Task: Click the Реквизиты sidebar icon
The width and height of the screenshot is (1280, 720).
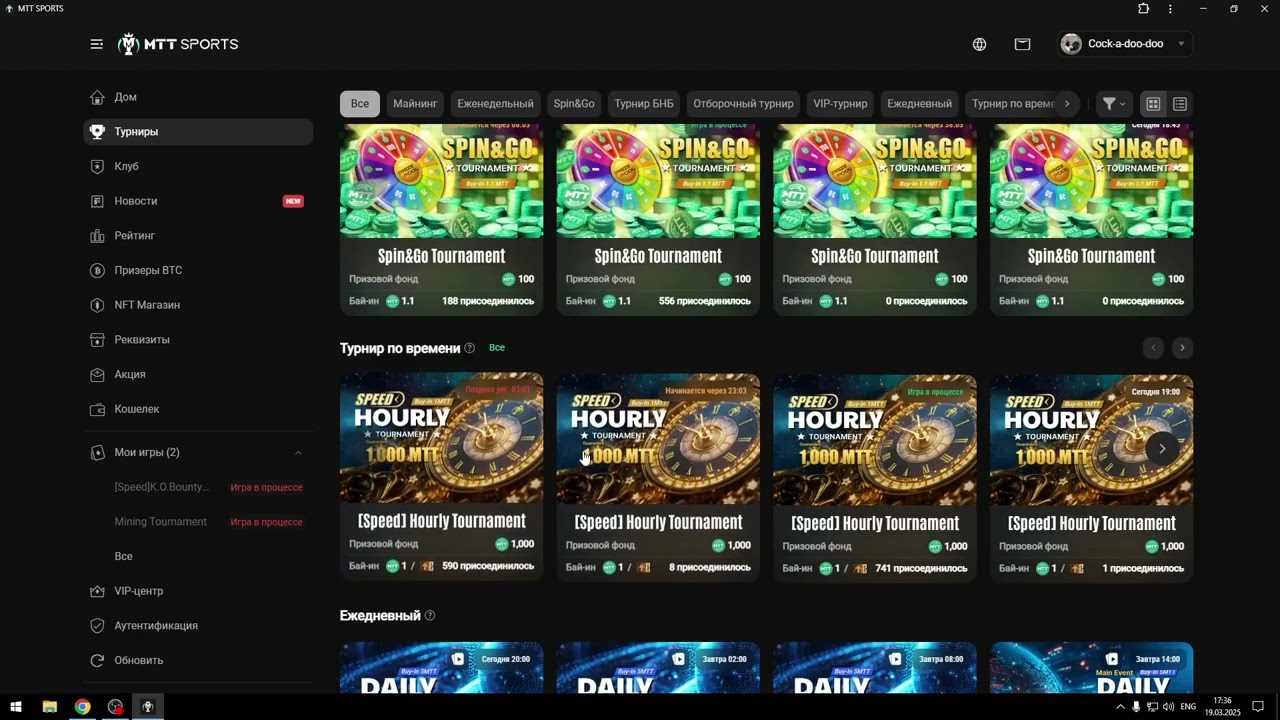Action: (97, 340)
